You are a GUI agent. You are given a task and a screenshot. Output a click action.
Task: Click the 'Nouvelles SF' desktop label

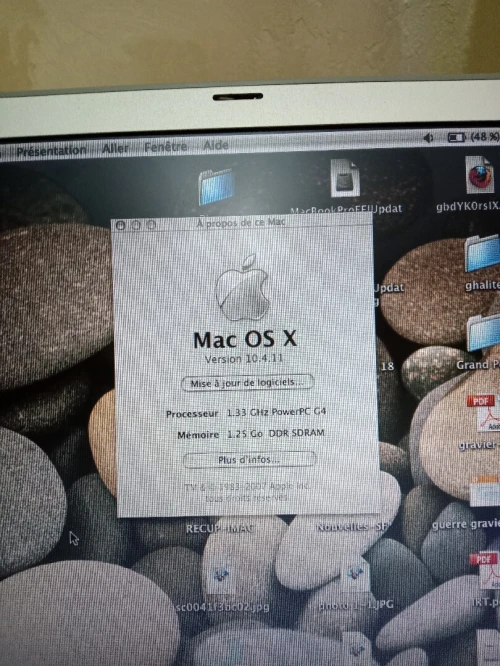coord(352,527)
